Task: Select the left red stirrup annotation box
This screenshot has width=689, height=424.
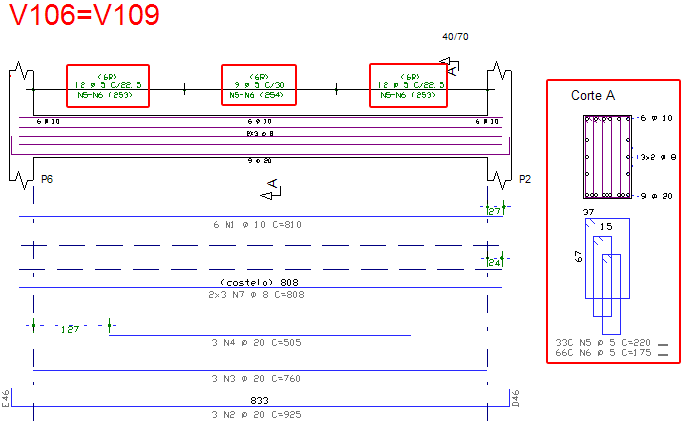Action: (108, 85)
